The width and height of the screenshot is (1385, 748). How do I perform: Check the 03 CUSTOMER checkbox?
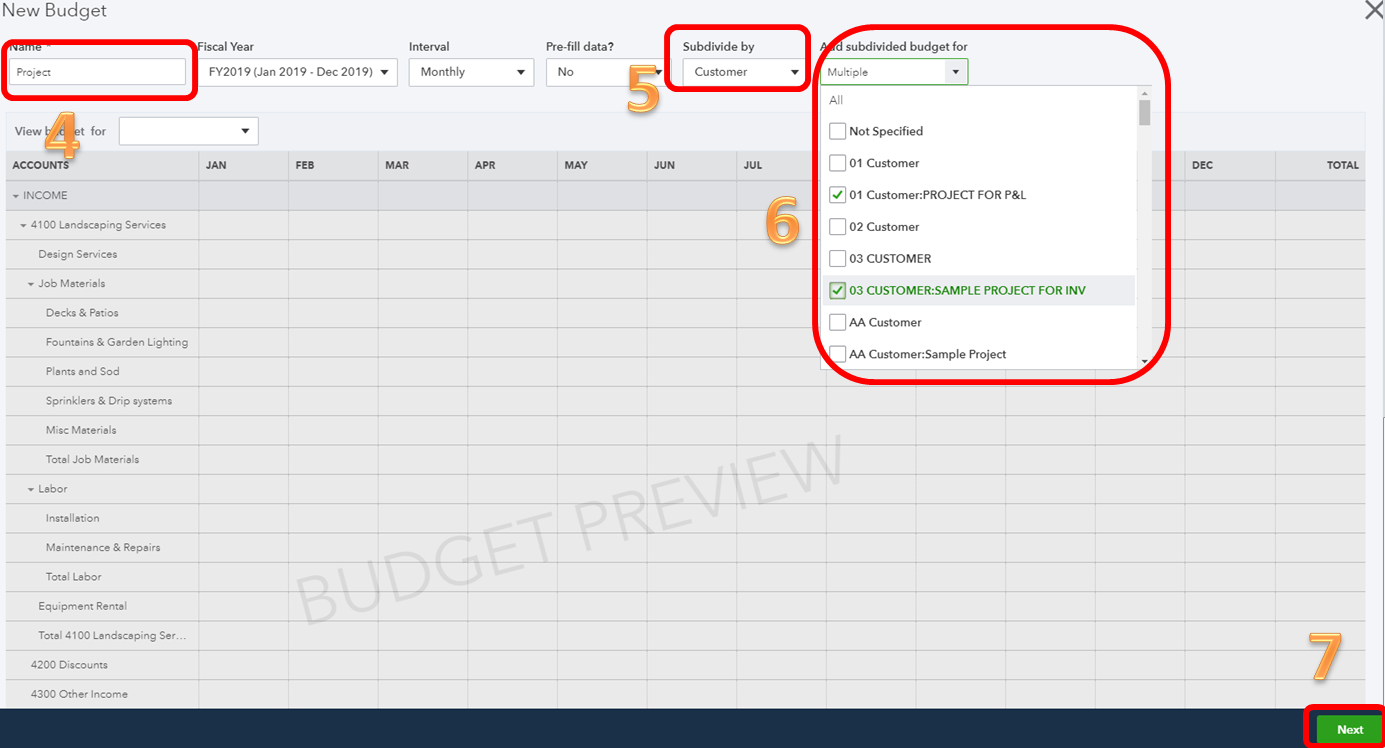837,259
